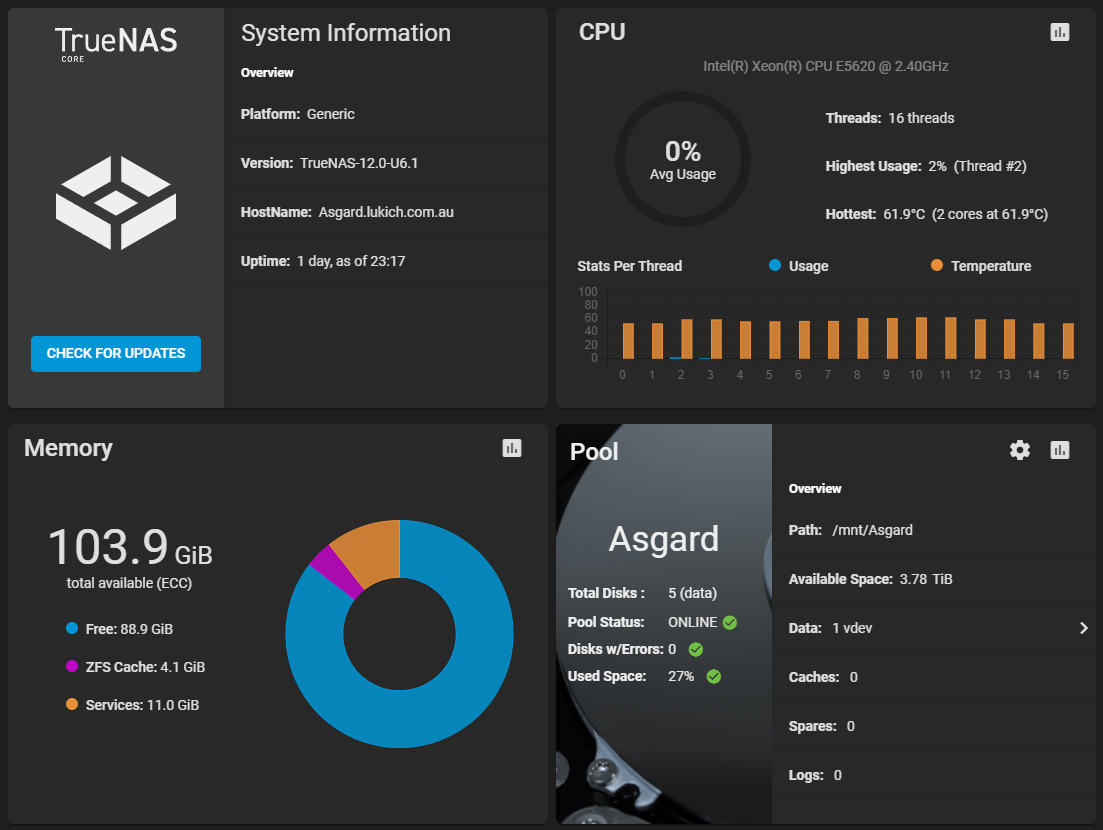Click the Services: 11.0 GiB label
Image resolution: width=1103 pixels, height=830 pixels.
coord(142,705)
